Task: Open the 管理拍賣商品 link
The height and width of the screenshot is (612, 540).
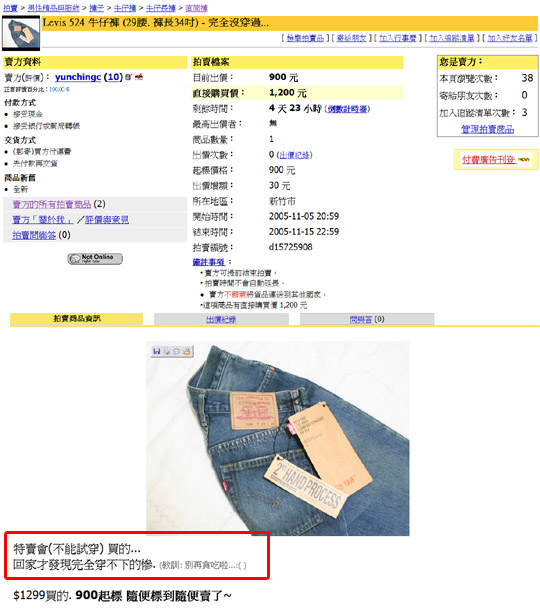Action: (487, 129)
